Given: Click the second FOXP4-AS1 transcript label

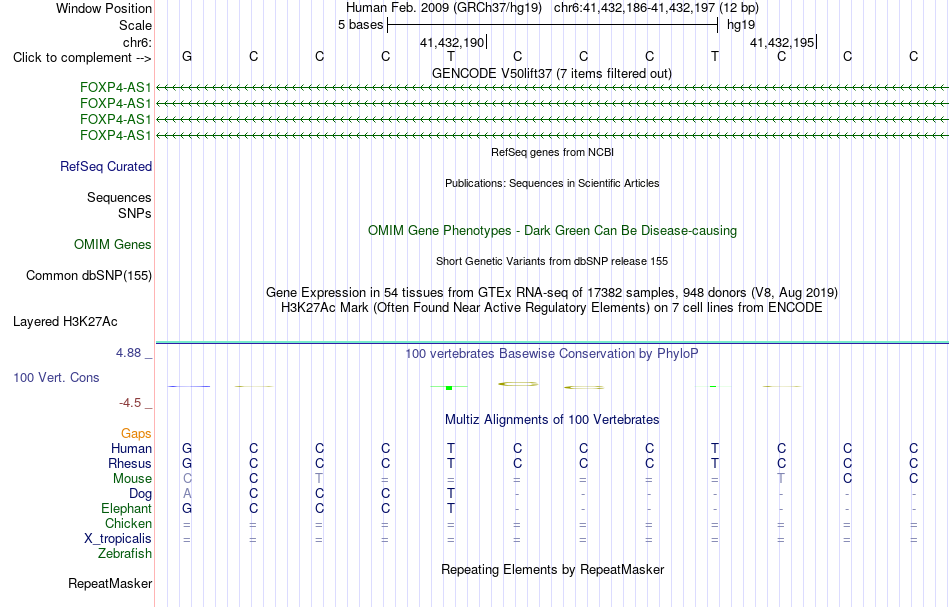Looking at the screenshot, I should click(116, 104).
